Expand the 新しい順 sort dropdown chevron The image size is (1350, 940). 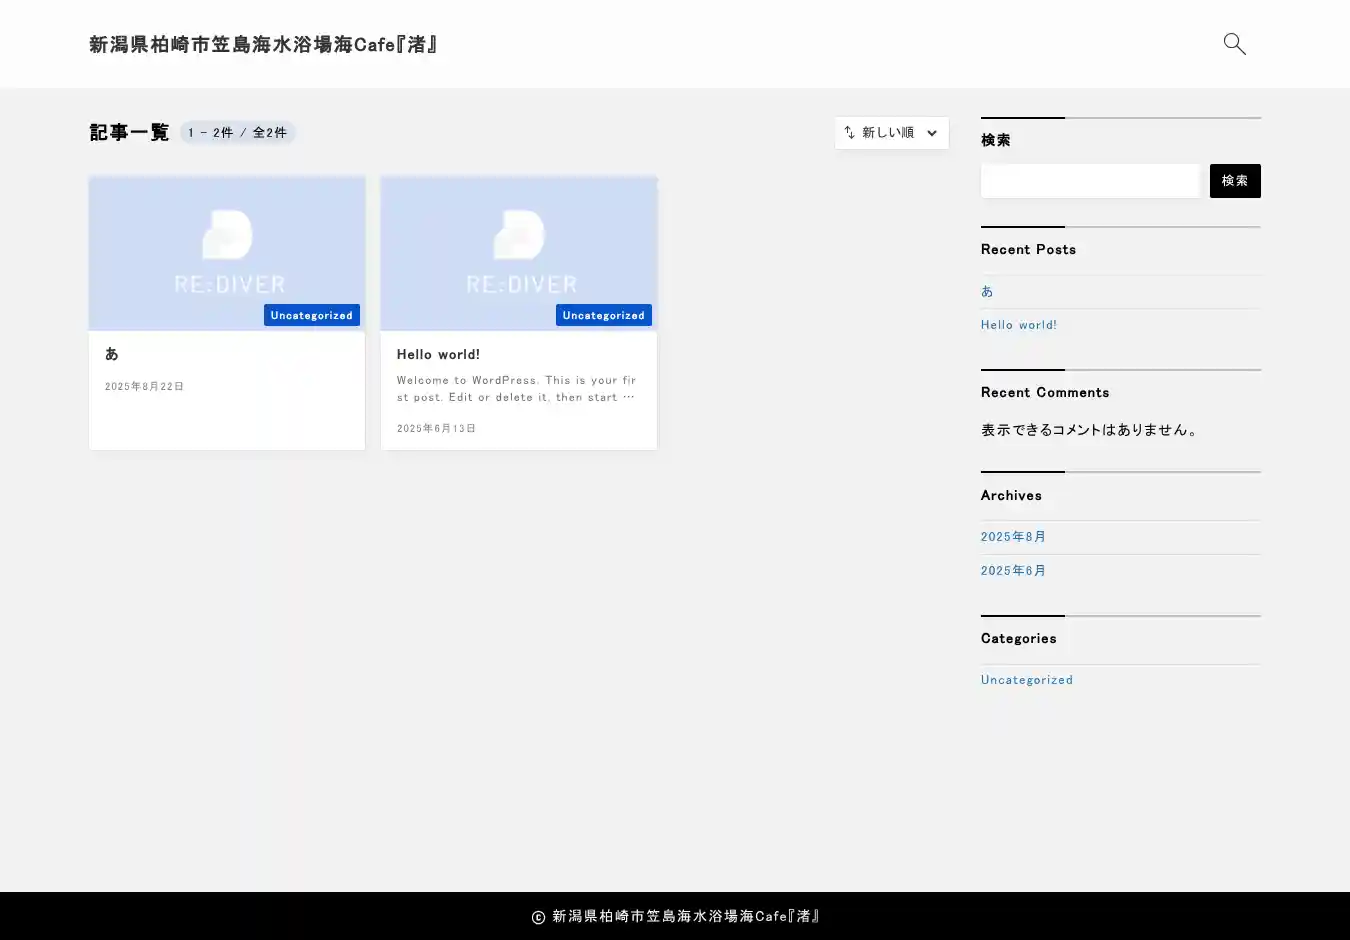pos(931,133)
